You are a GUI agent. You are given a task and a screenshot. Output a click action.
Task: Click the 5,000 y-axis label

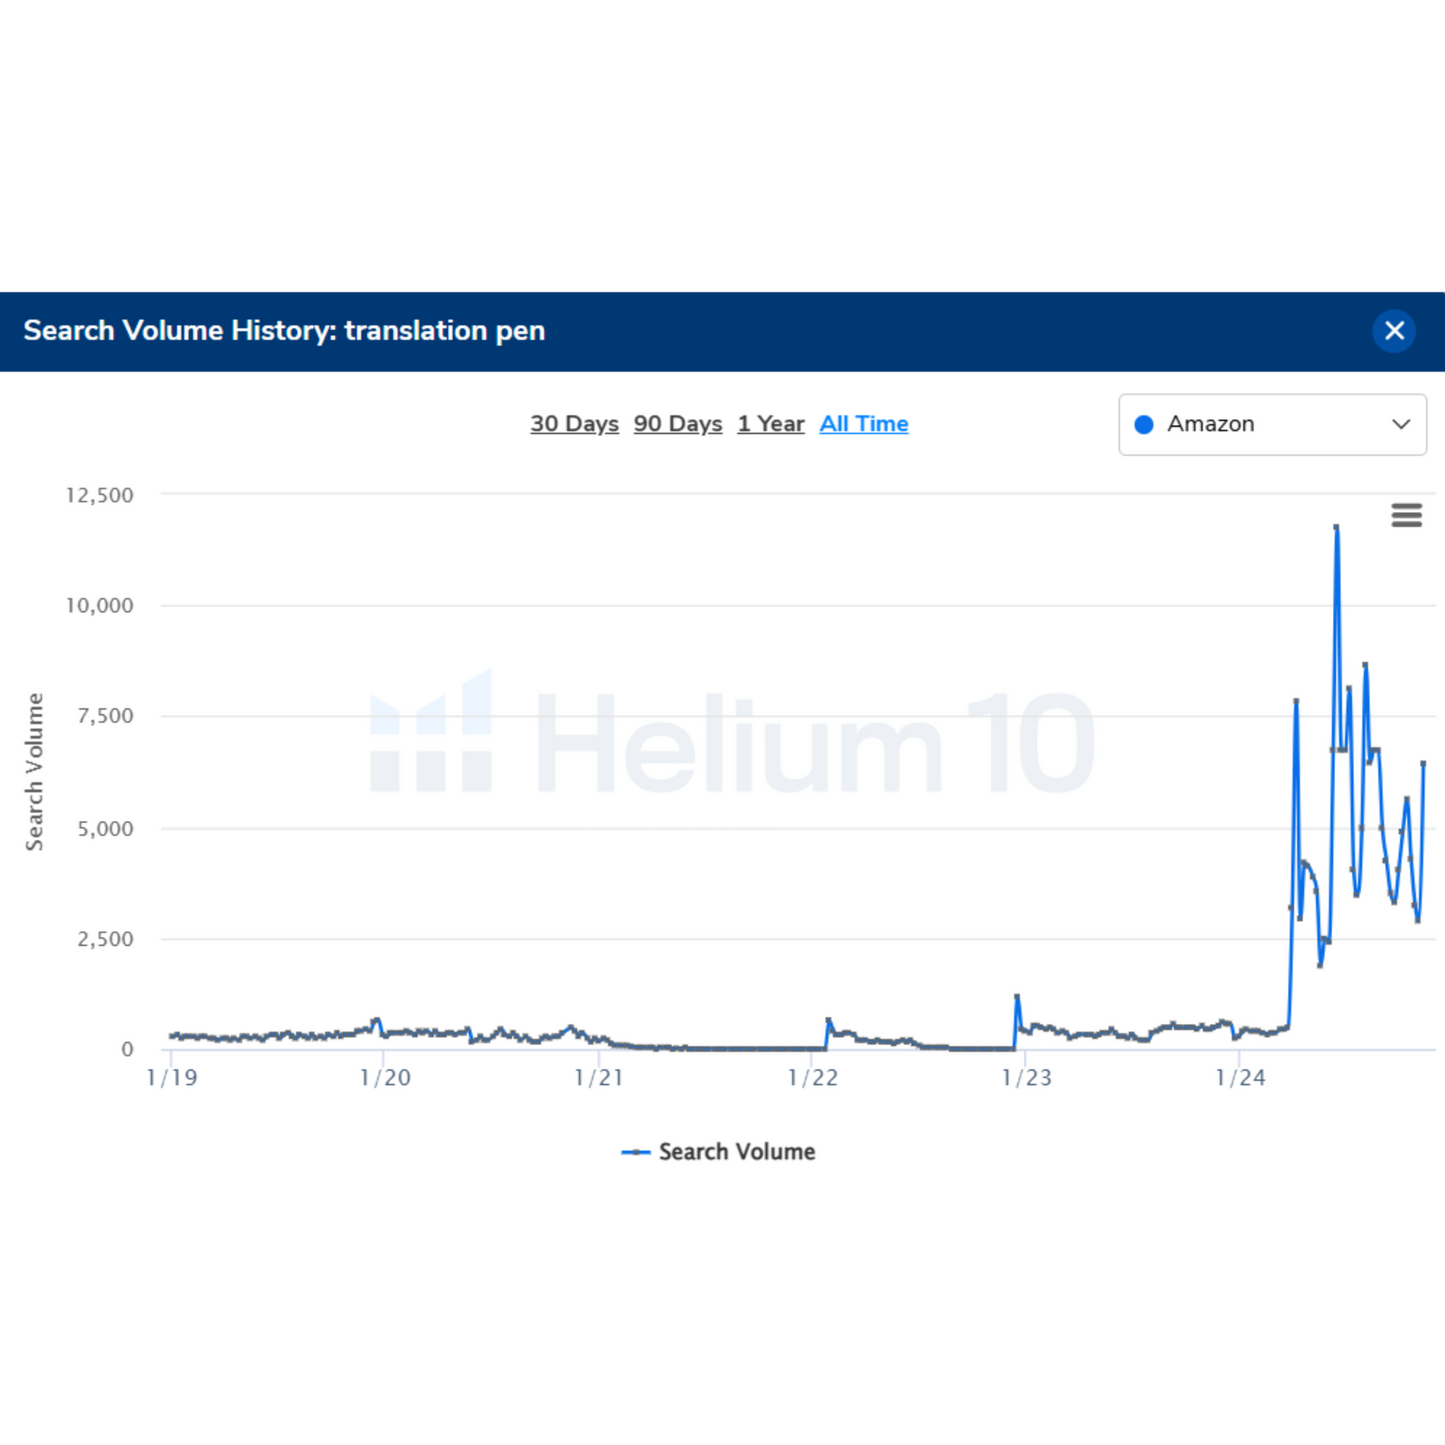point(105,829)
